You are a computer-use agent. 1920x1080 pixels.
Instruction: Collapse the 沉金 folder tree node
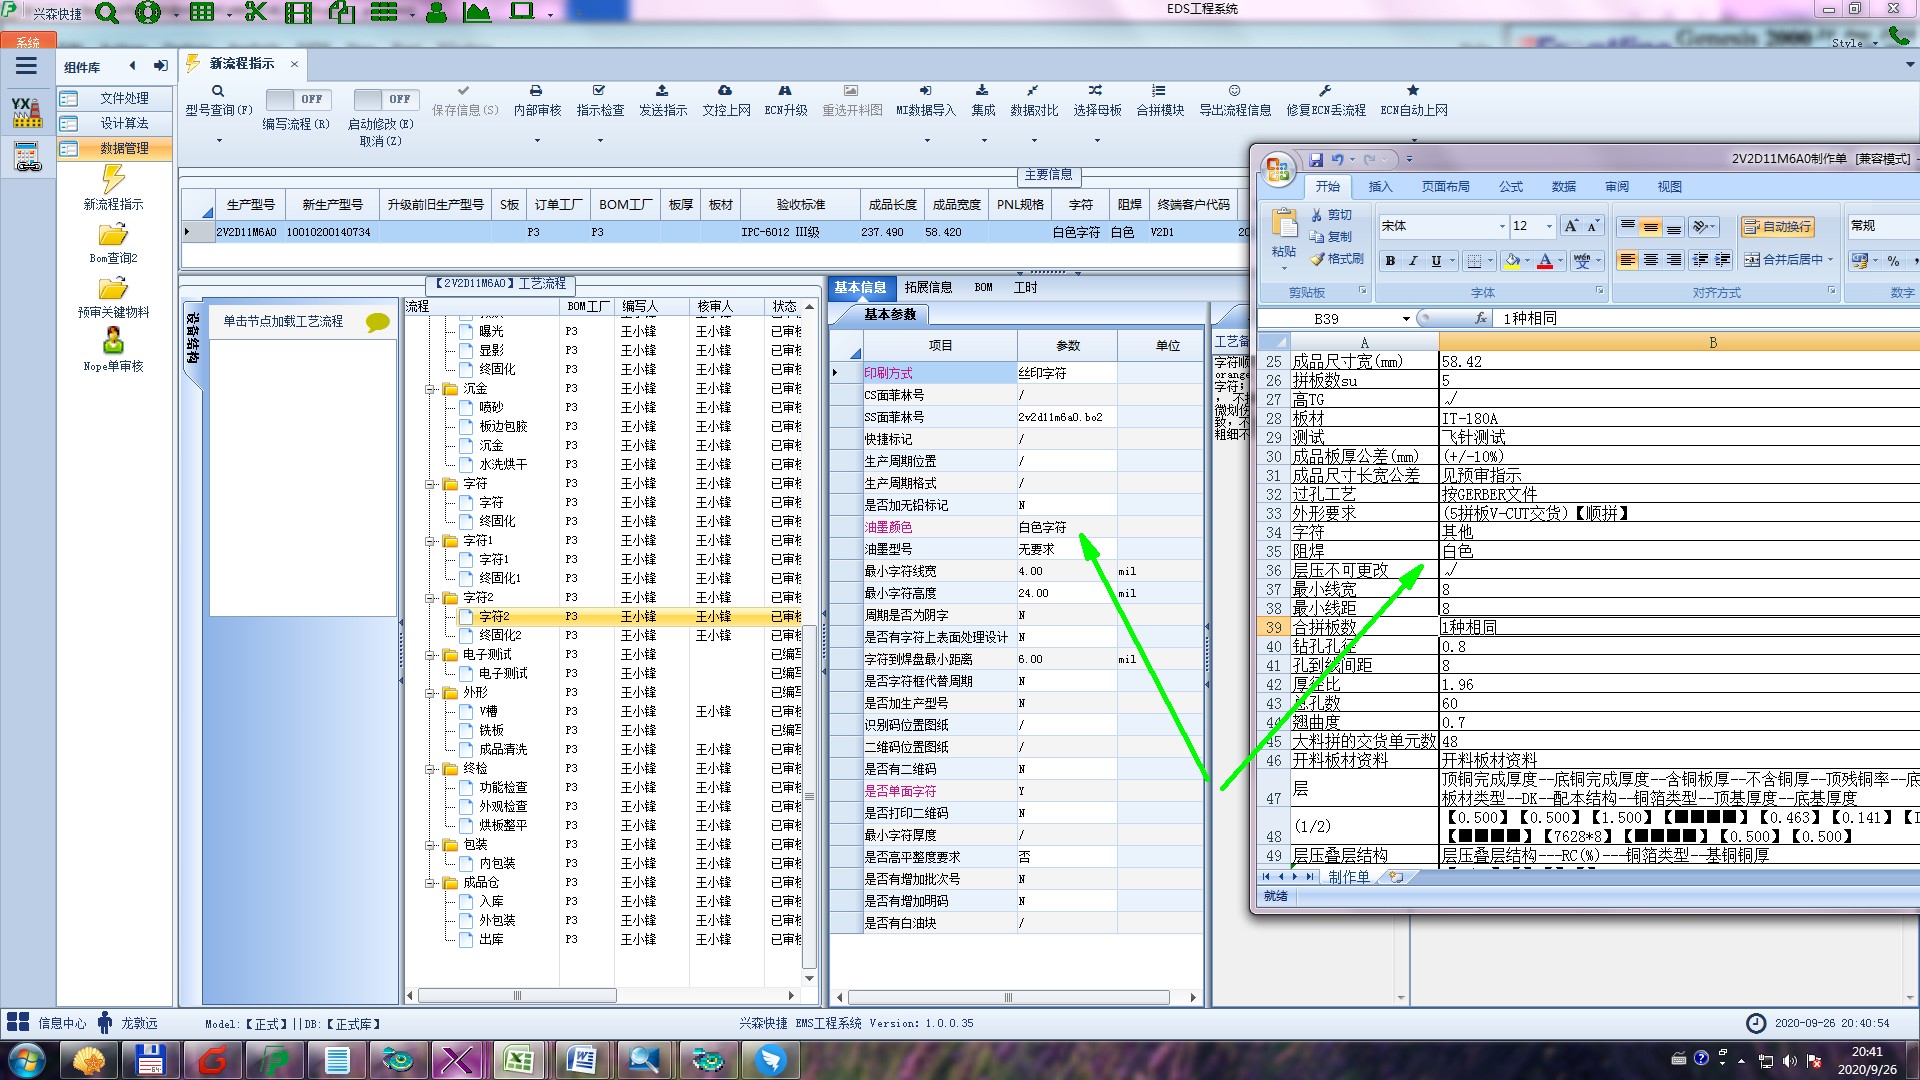click(430, 389)
